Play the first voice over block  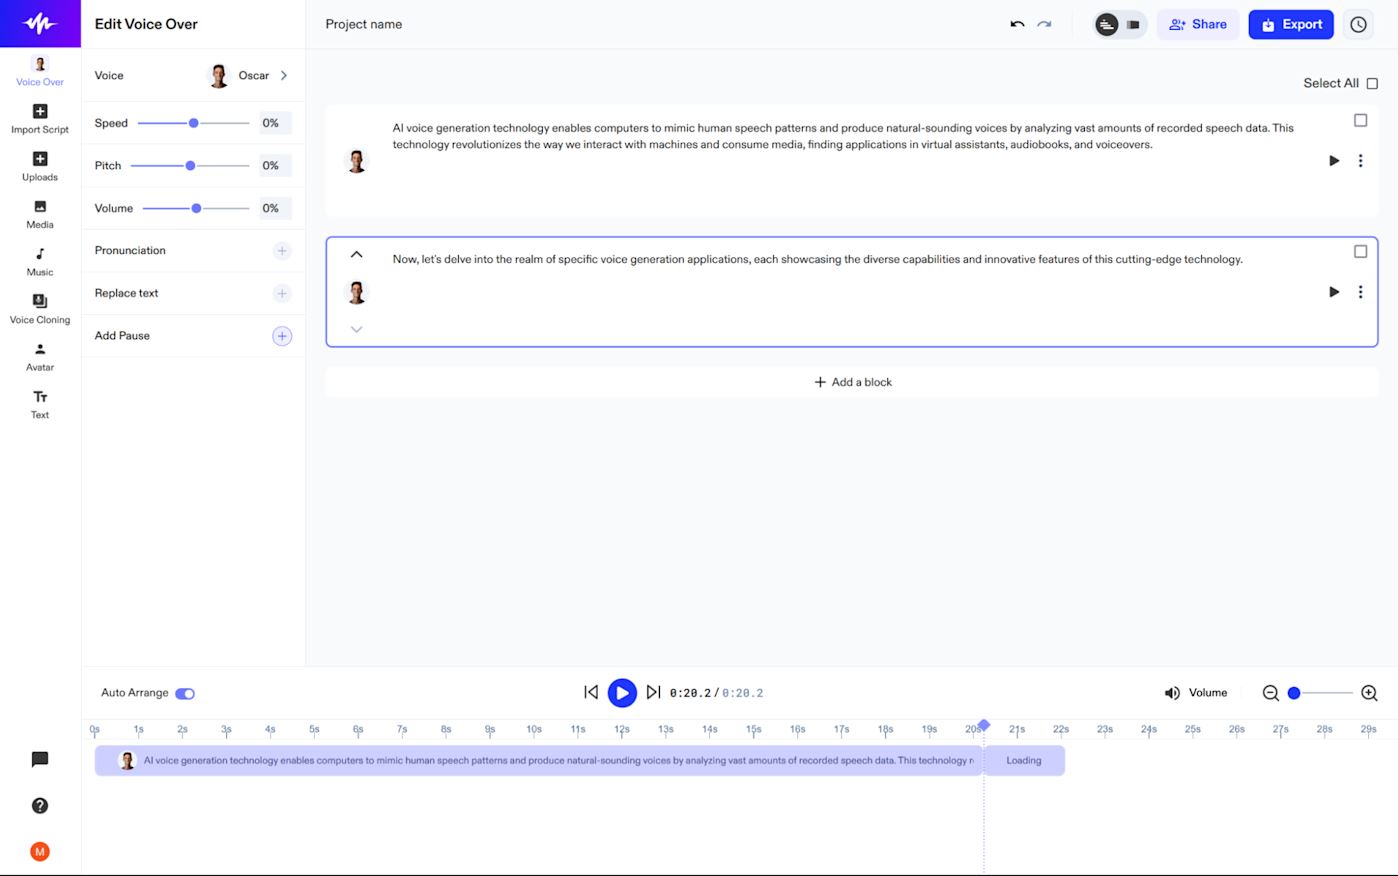click(x=1333, y=160)
